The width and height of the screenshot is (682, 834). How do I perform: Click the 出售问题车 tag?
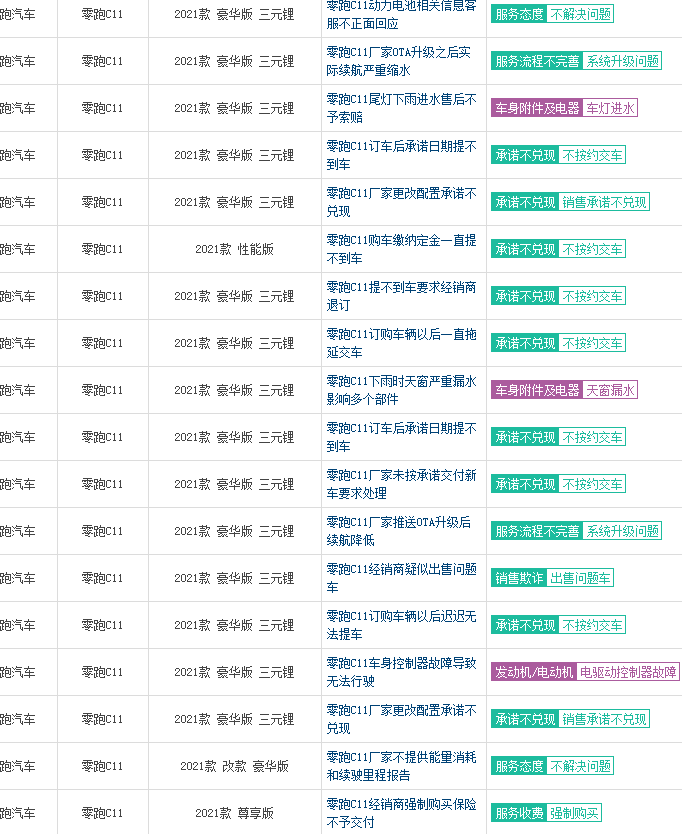(580, 578)
